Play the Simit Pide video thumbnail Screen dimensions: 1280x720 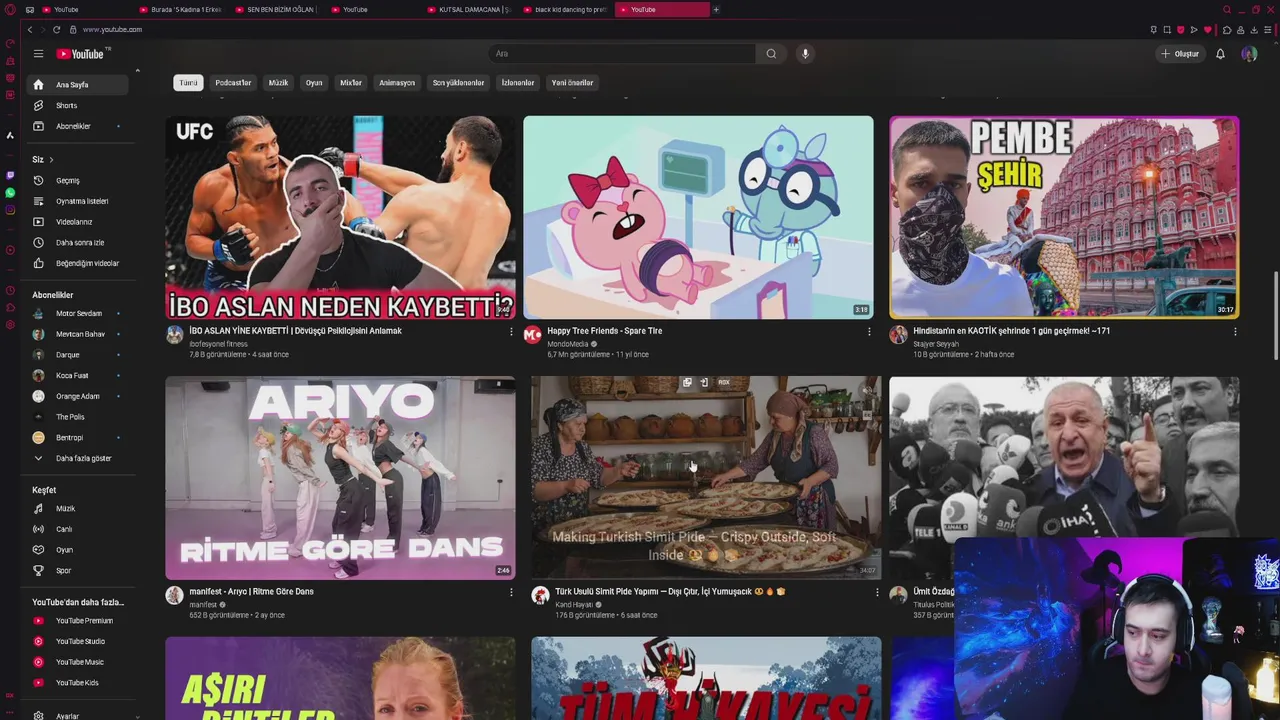(x=706, y=478)
